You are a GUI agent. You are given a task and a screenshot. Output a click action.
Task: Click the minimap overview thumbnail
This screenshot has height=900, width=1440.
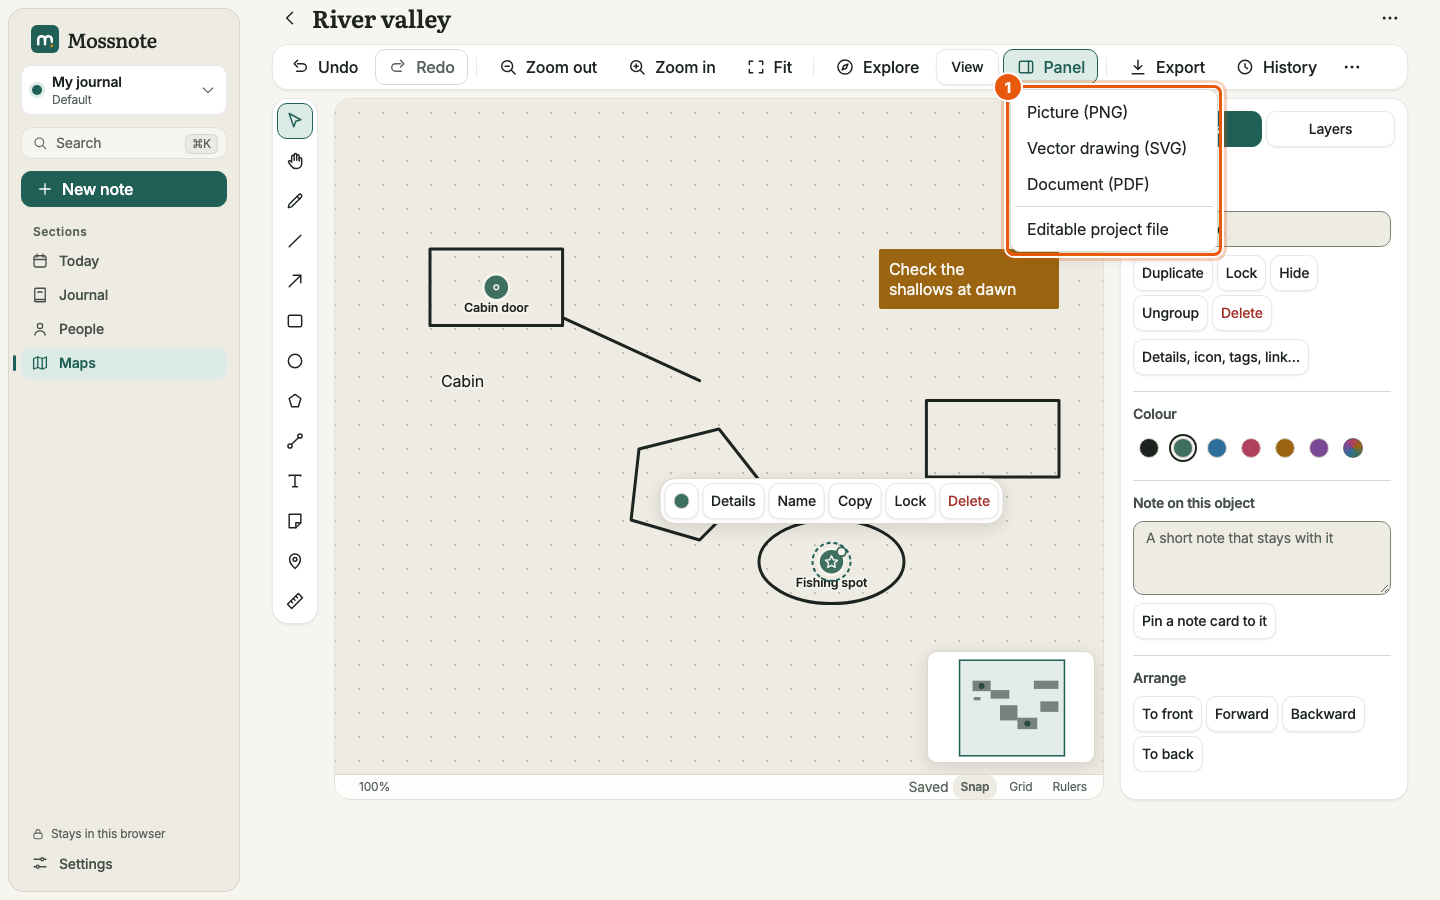[1011, 707]
